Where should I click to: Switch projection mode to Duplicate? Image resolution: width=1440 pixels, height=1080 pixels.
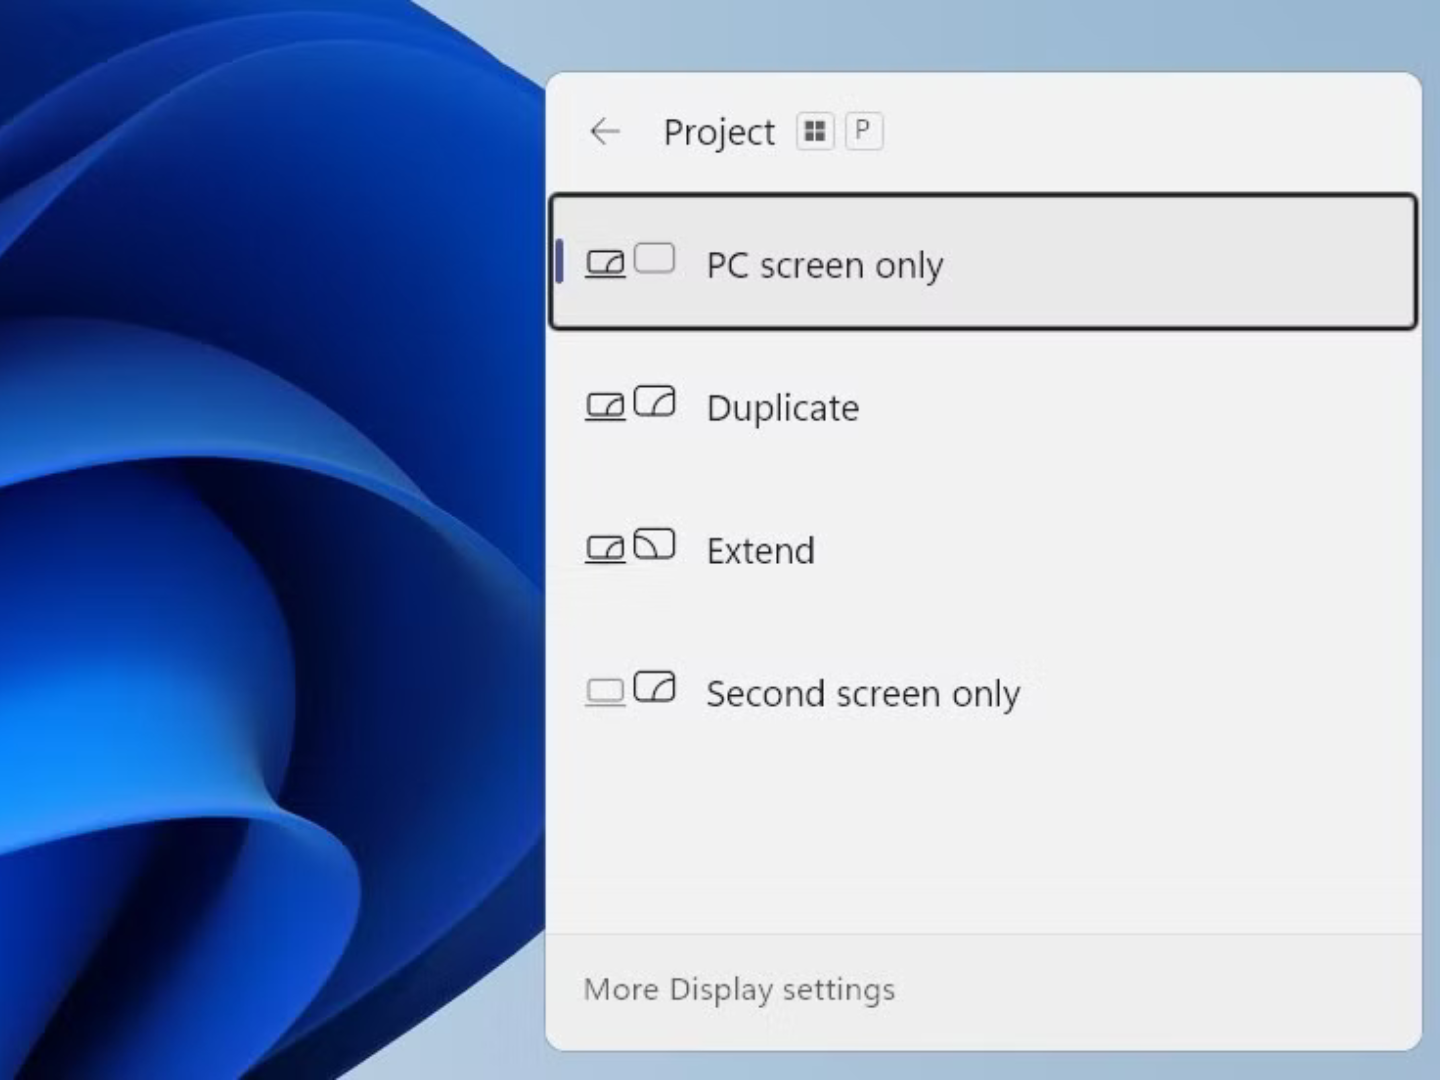782,408
